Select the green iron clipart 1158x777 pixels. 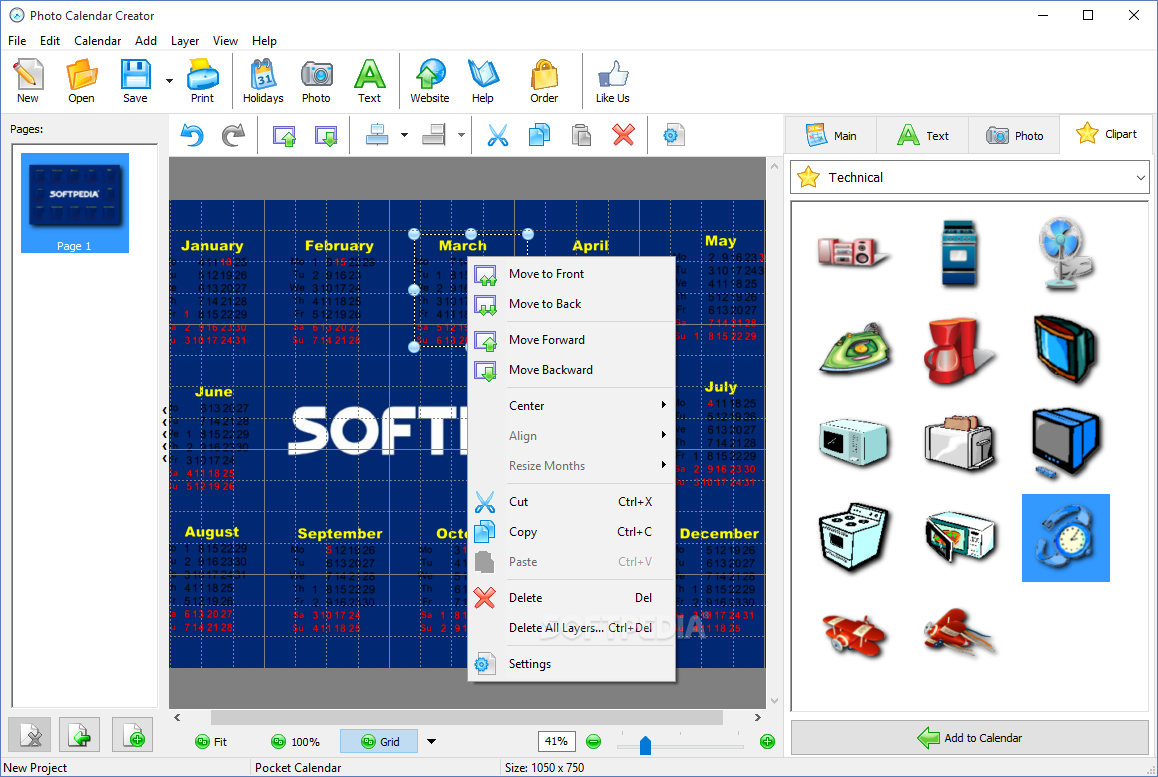(855, 349)
